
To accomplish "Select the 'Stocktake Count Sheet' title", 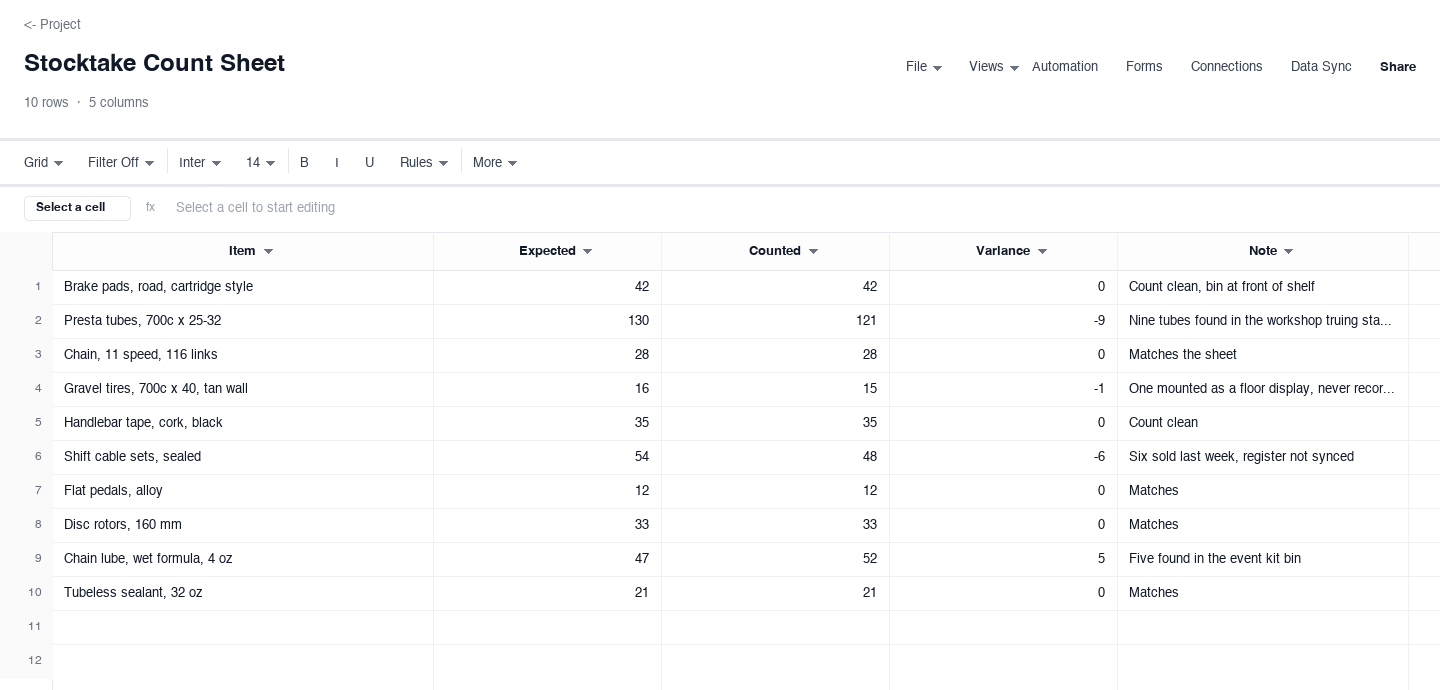I will pyautogui.click(x=154, y=63).
